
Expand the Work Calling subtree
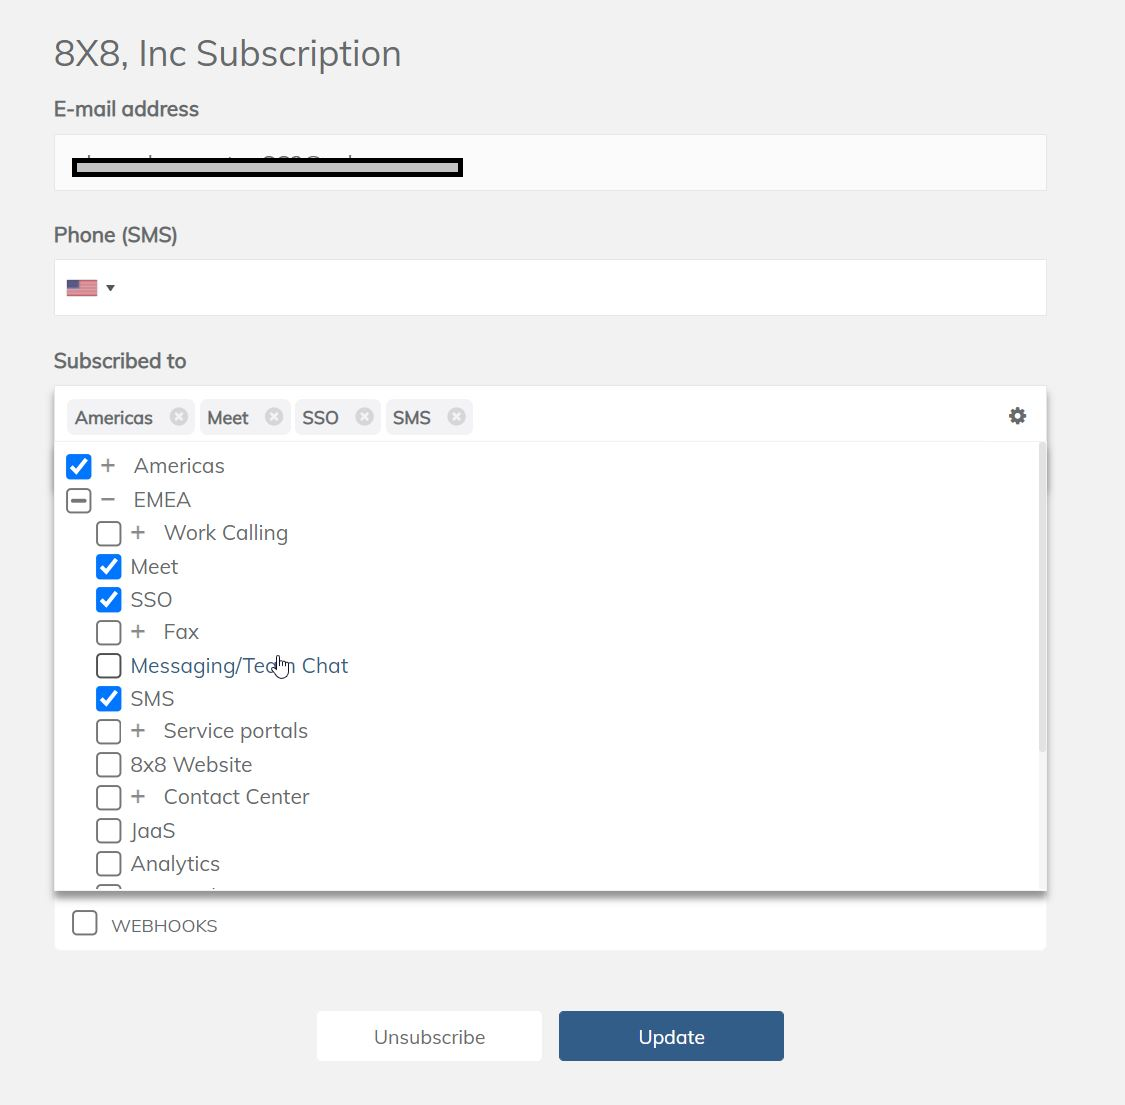click(x=138, y=533)
